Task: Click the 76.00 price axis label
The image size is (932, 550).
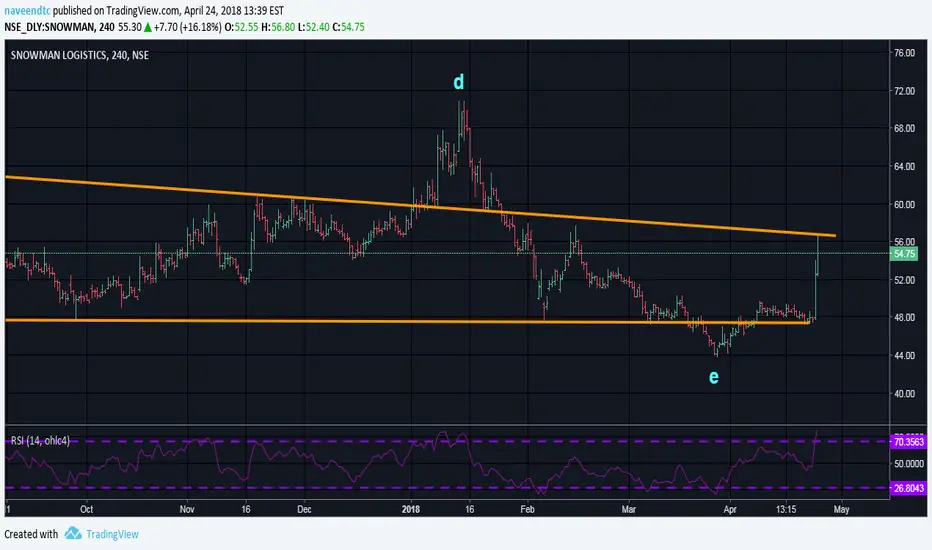Action: (904, 53)
